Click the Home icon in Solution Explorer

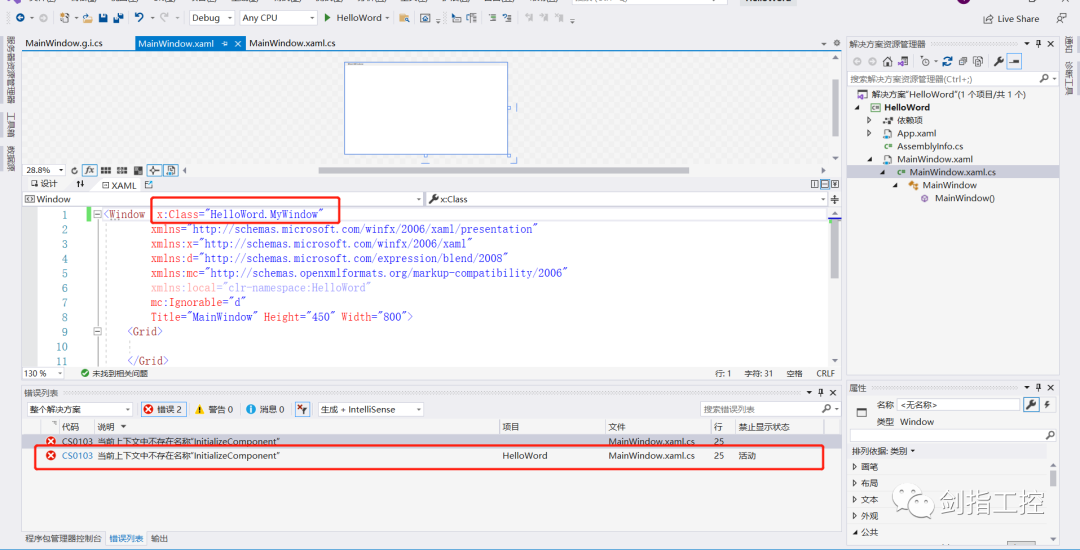888,61
